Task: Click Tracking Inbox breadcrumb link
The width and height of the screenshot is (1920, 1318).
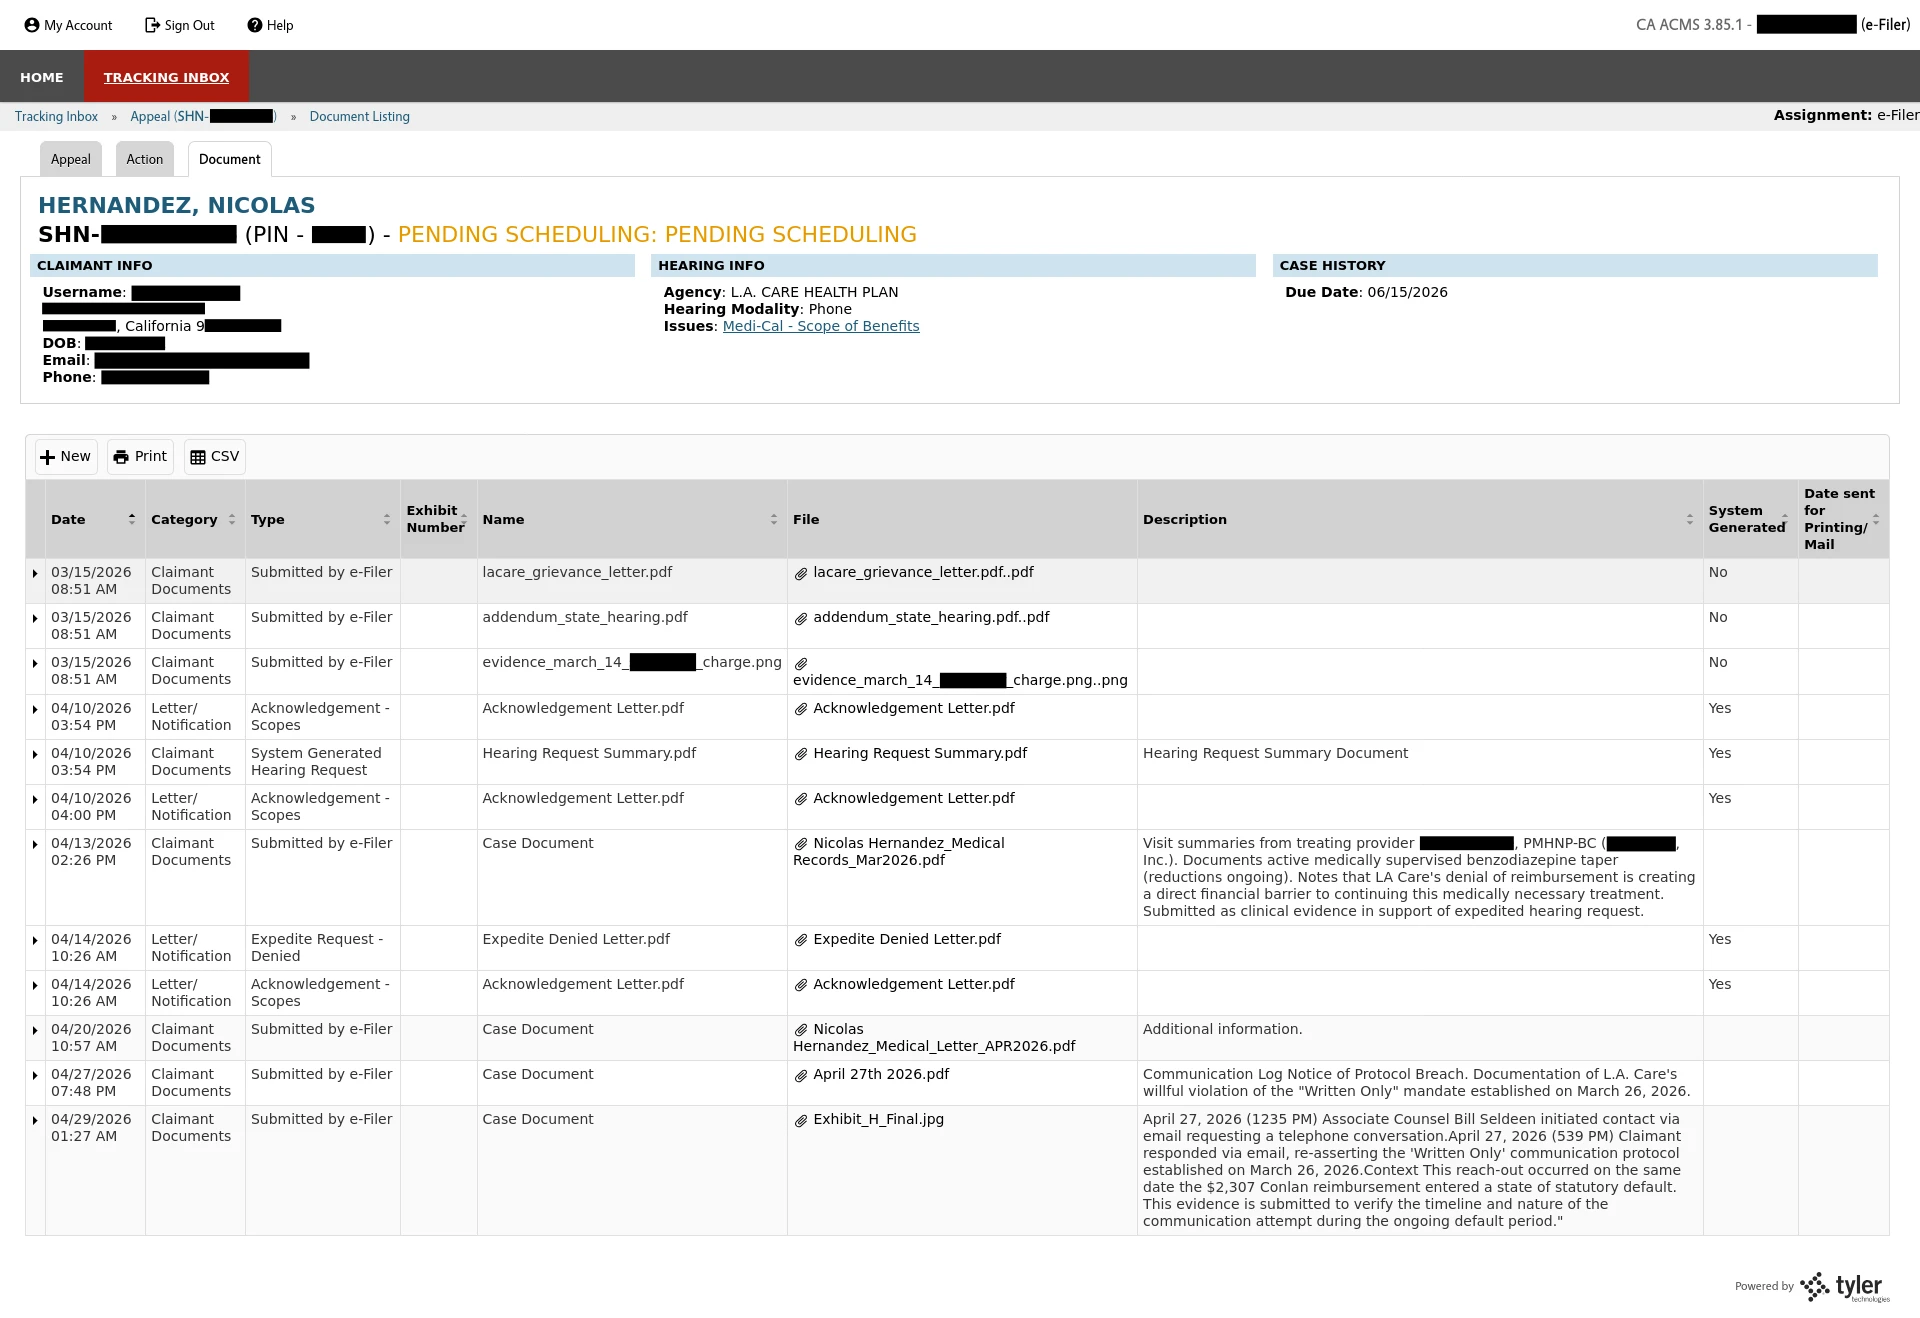Action: 56,117
